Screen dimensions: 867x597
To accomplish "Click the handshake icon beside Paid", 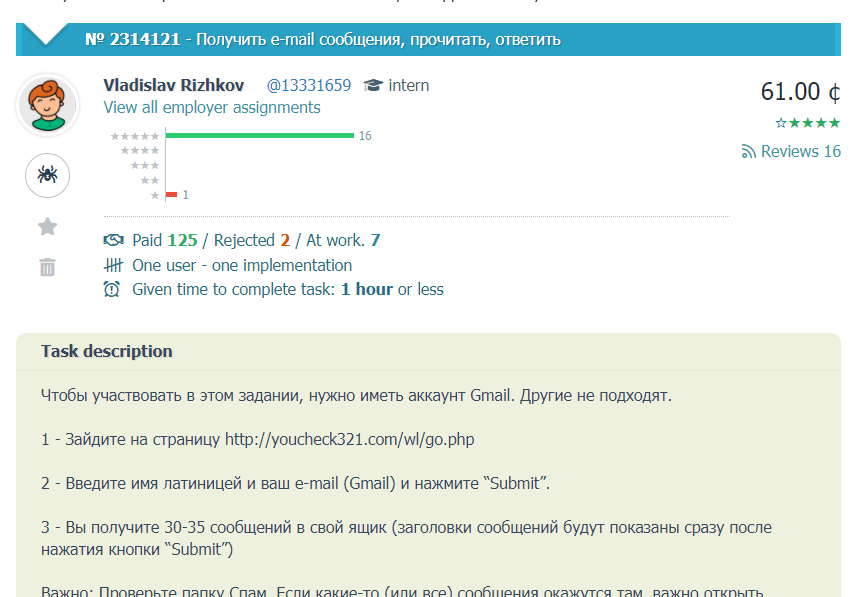I will (113, 241).
